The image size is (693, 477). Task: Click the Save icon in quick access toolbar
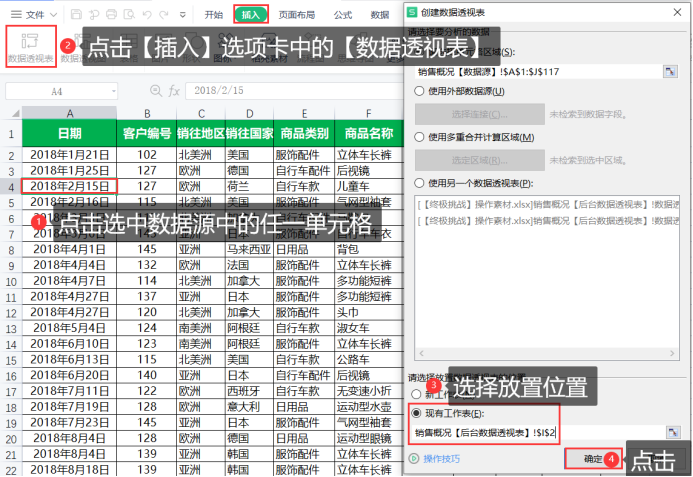pos(76,15)
